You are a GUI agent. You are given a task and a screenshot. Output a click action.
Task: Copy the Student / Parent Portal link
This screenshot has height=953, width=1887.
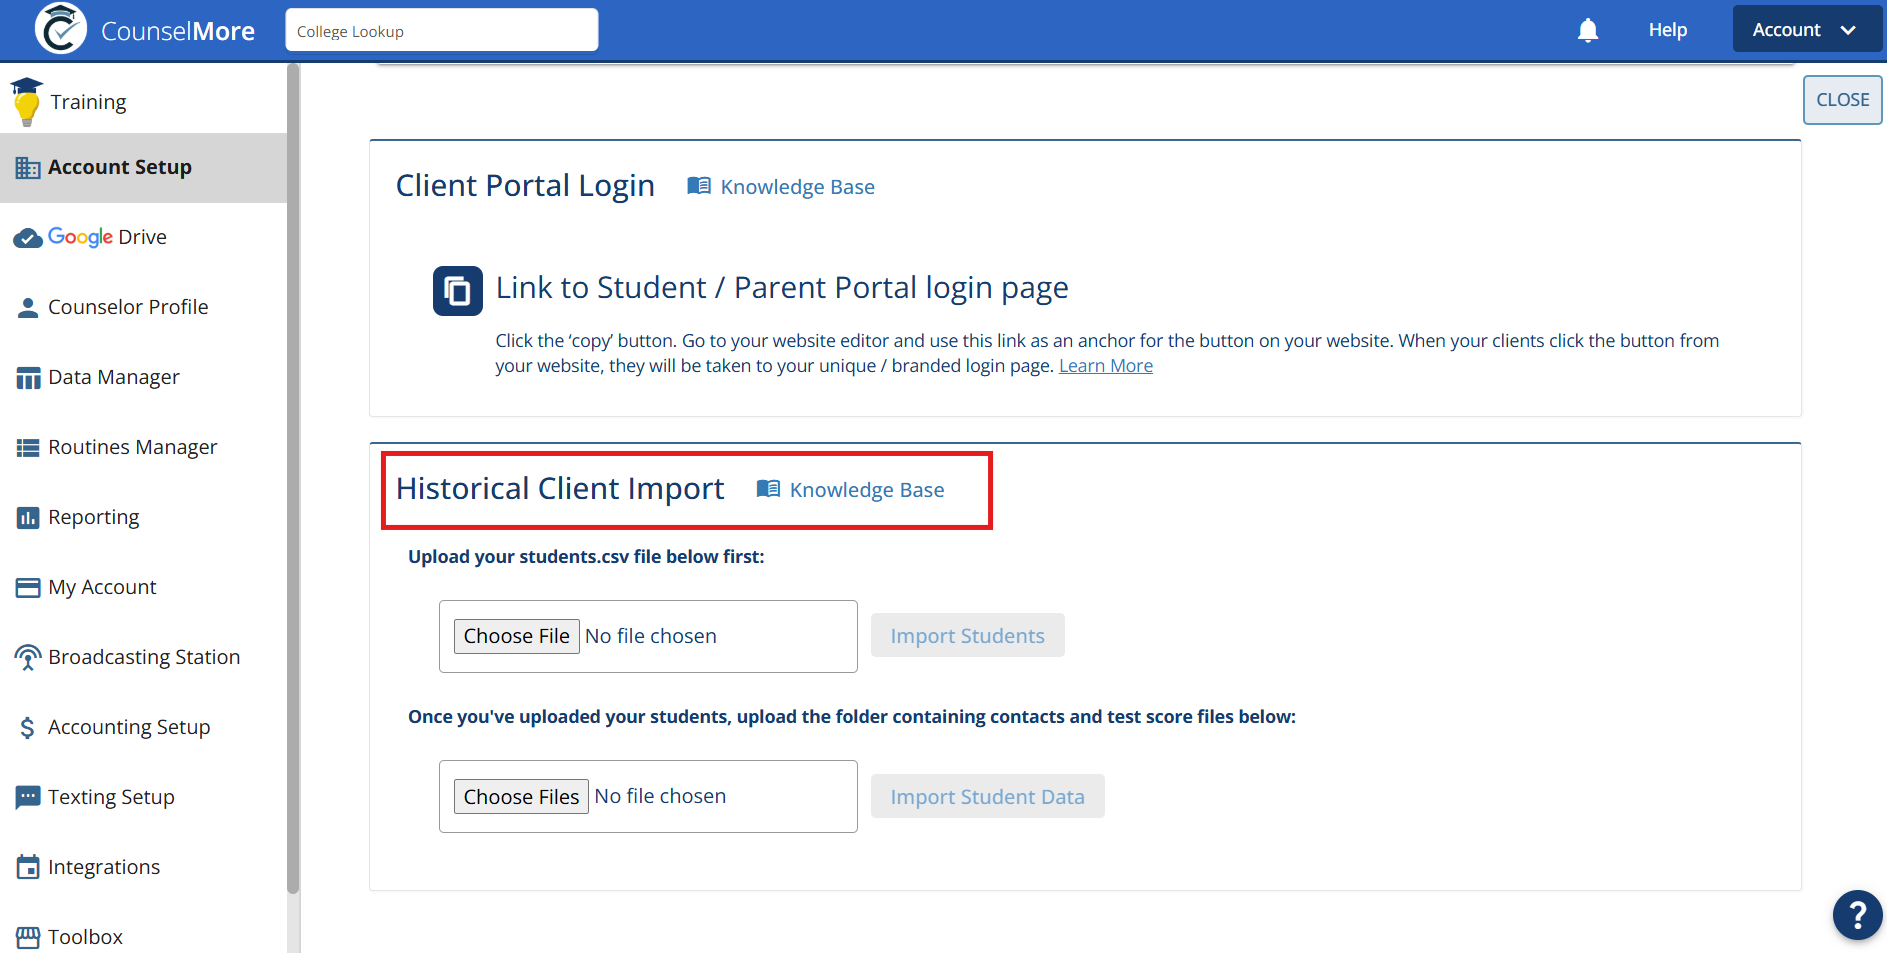pyautogui.click(x=458, y=291)
